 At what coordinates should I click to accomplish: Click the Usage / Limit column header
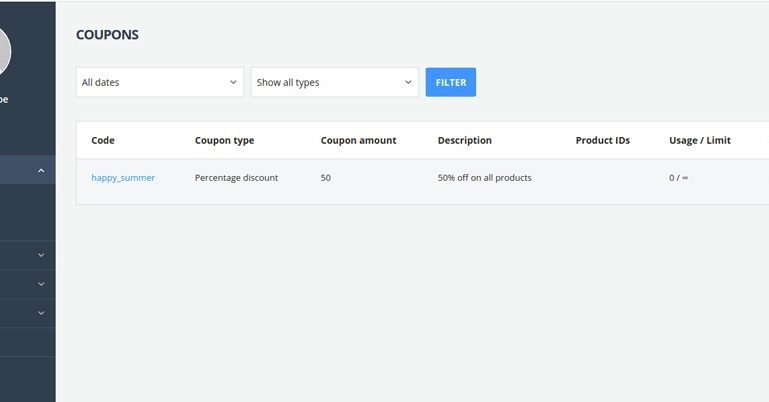700,140
